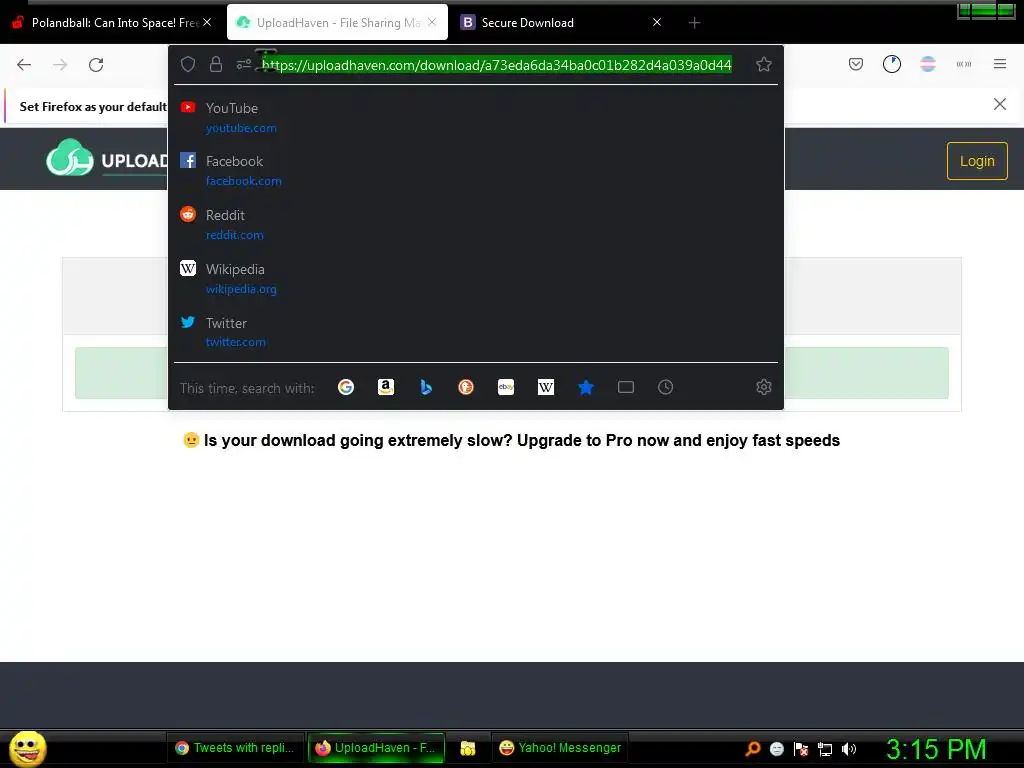Image resolution: width=1024 pixels, height=768 pixels.
Task: Search bookmarks via blue star icon
Action: (586, 387)
